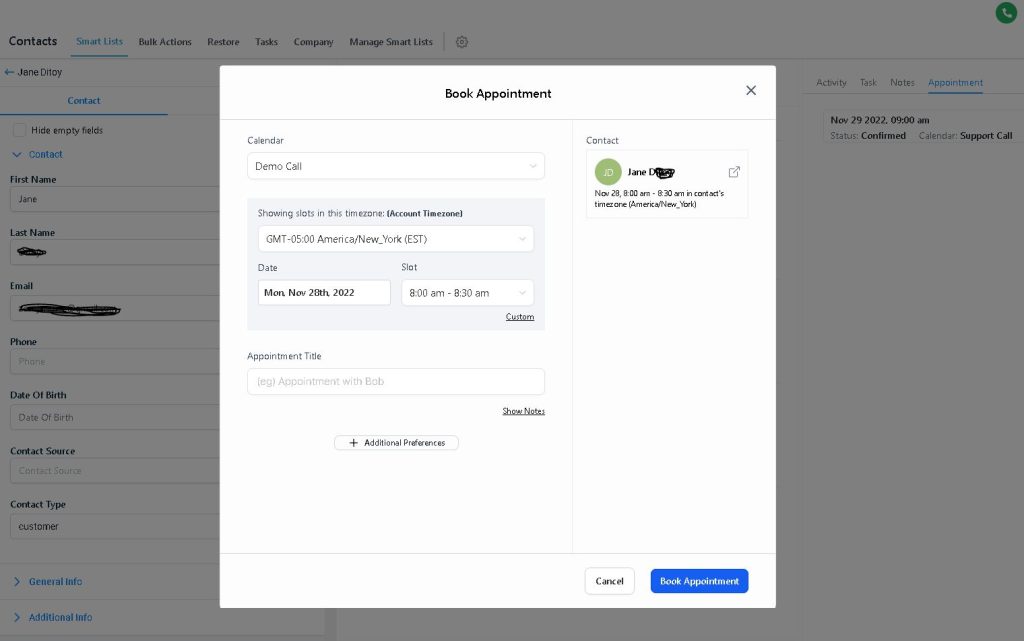
Task: Click the plus icon on Additional Preferences
Action: pyautogui.click(x=351, y=442)
